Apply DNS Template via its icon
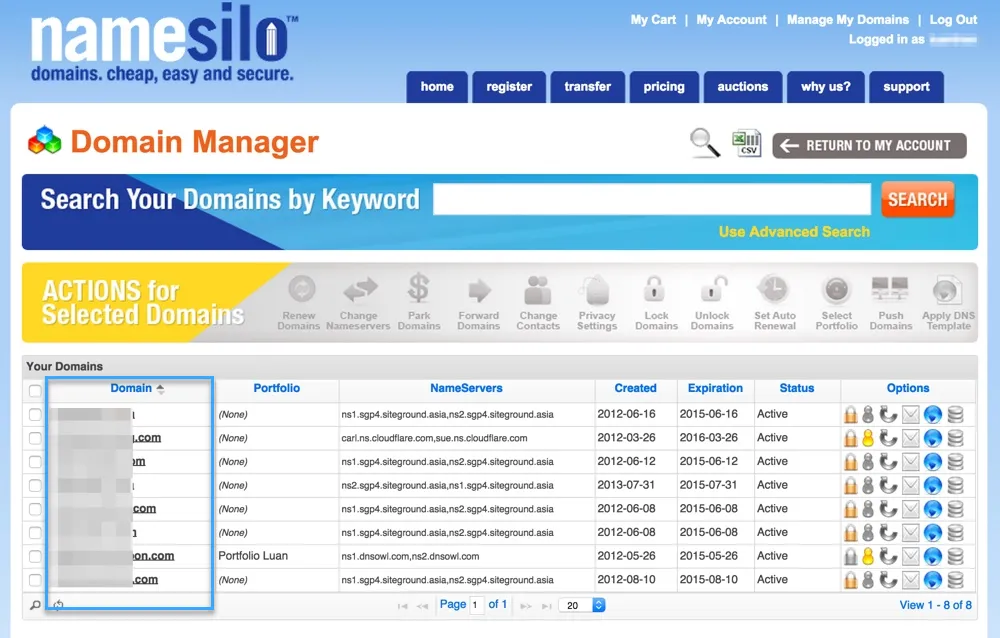Viewport: 1000px width, 638px height. [x=946, y=290]
